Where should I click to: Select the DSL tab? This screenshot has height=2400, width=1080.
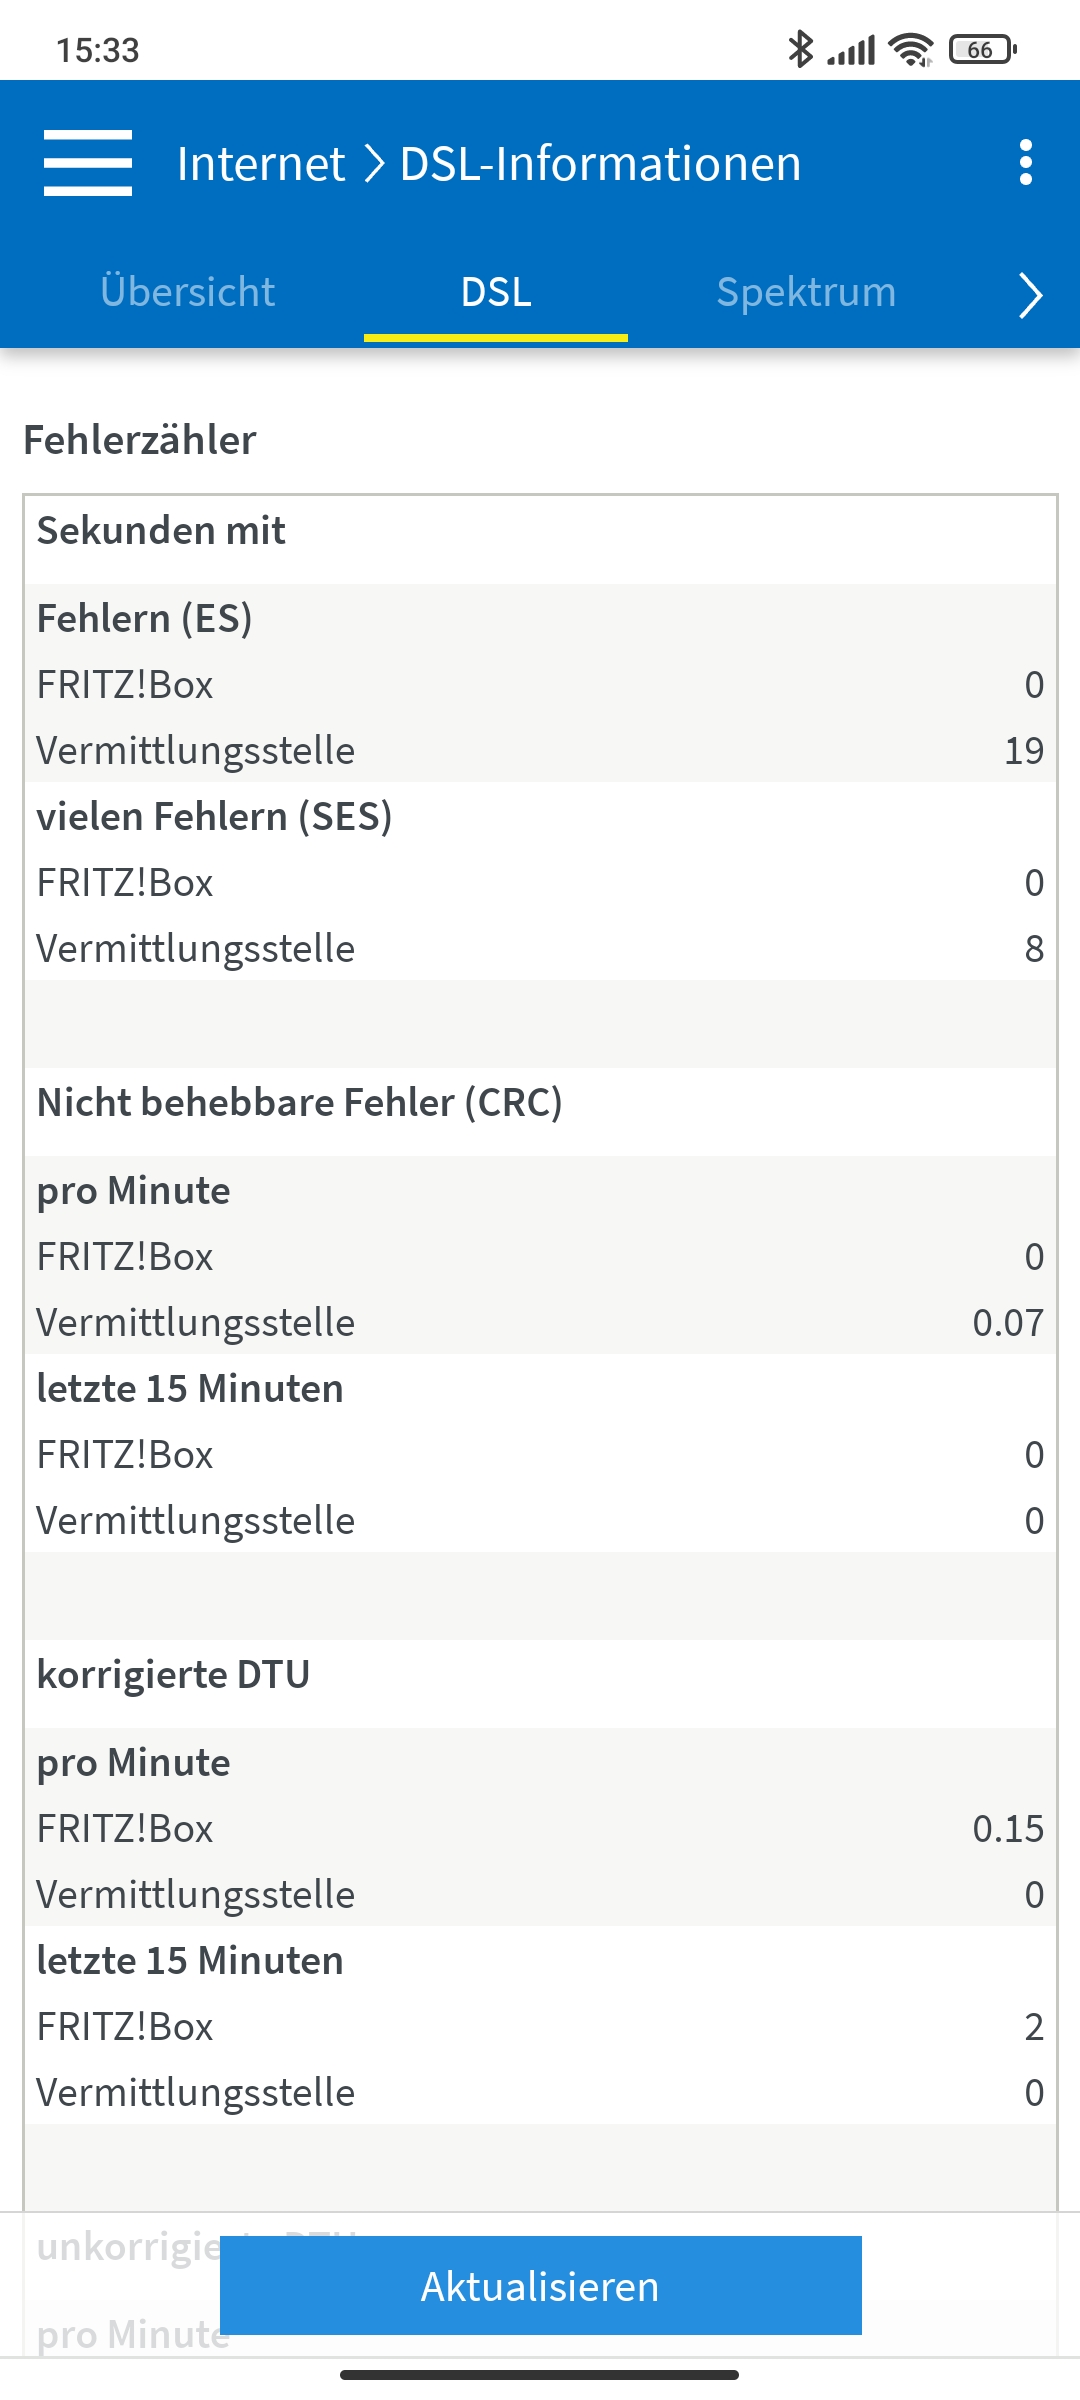tap(496, 292)
